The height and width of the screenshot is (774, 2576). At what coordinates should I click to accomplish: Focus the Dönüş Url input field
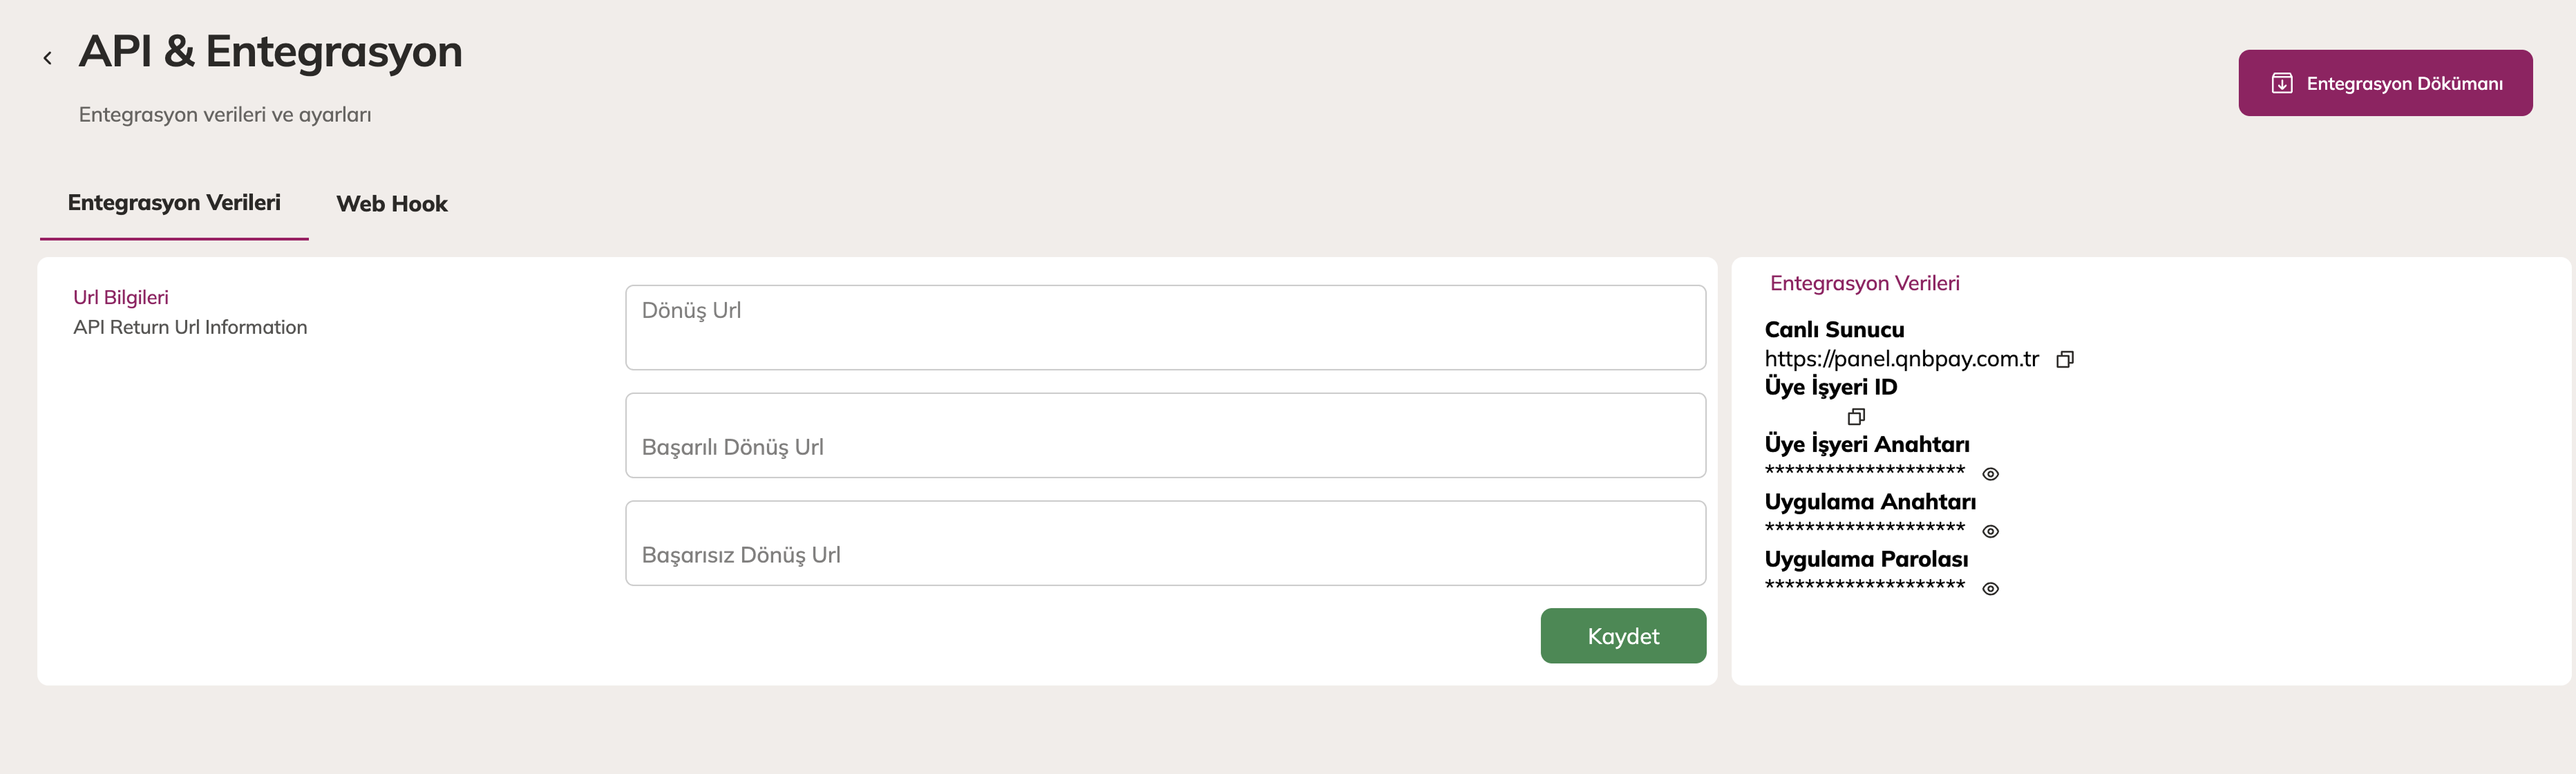(x=1164, y=327)
